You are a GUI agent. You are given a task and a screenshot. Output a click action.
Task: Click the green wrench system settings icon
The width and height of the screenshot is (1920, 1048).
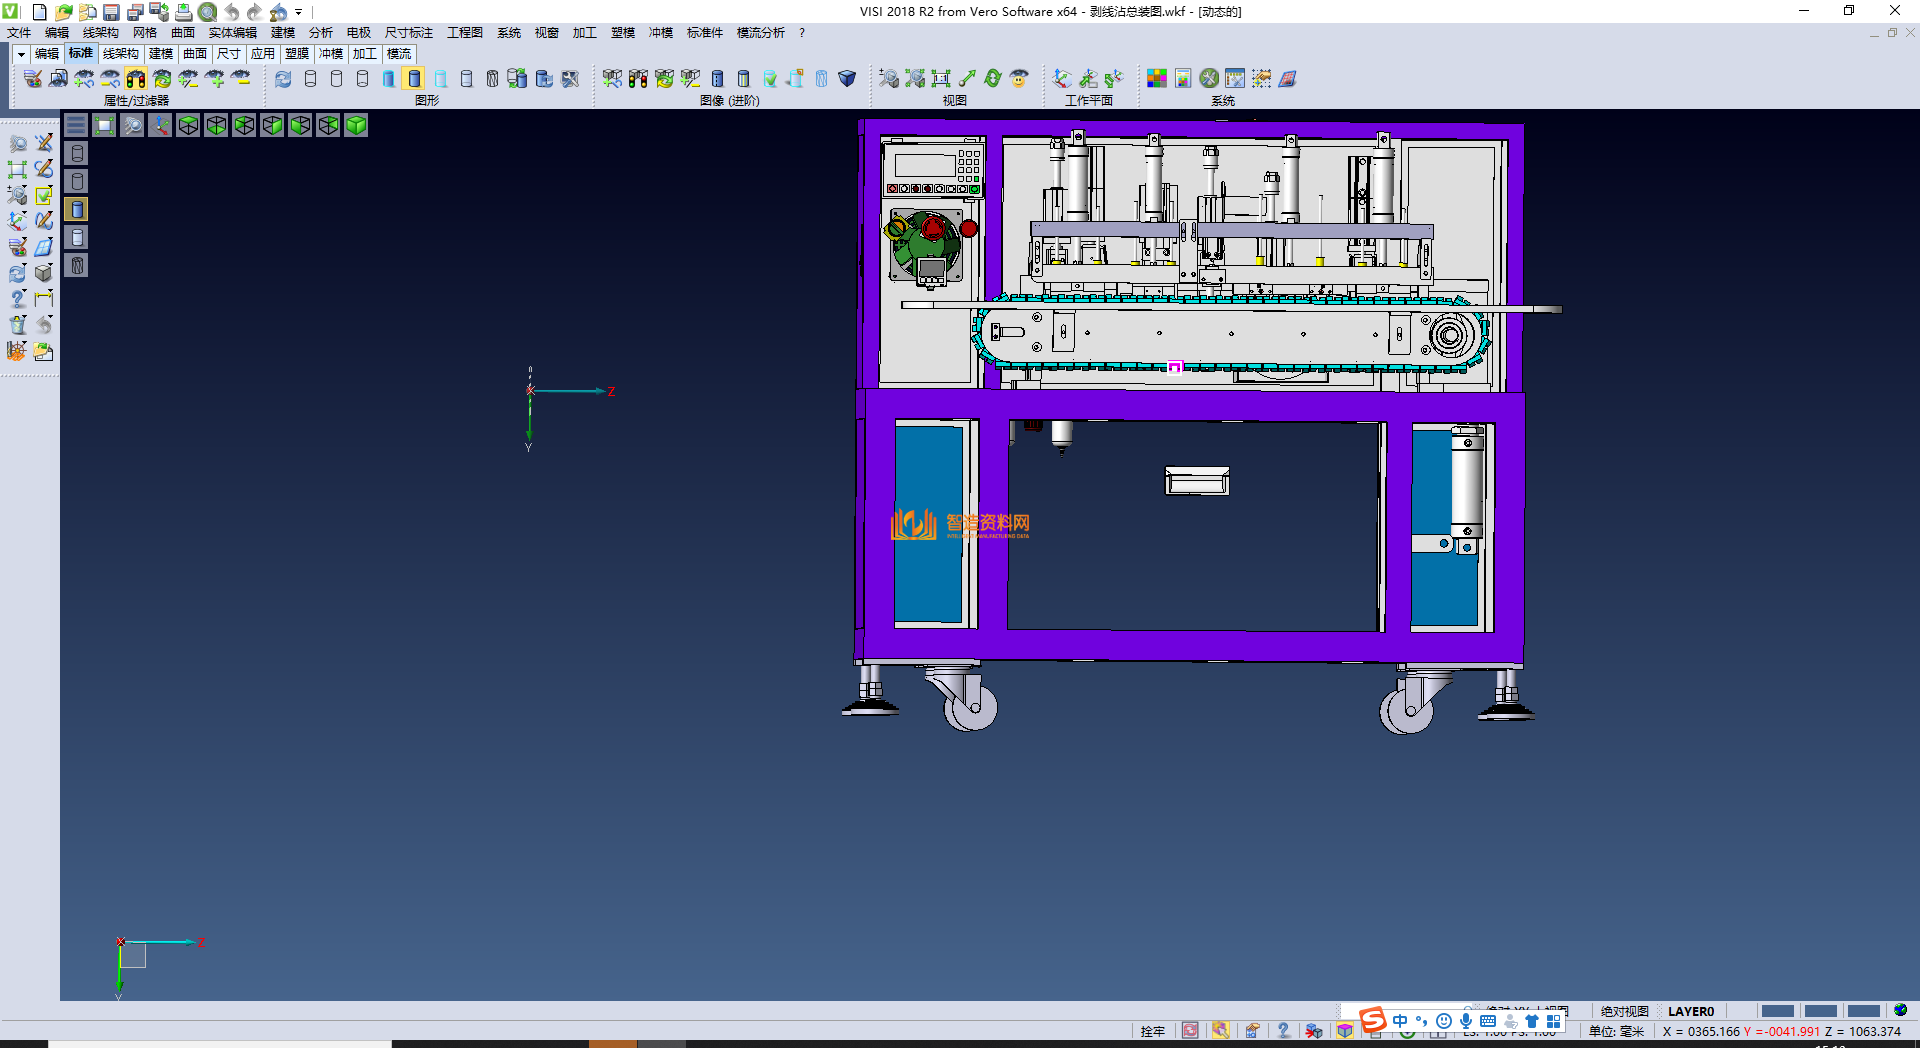1209,78
